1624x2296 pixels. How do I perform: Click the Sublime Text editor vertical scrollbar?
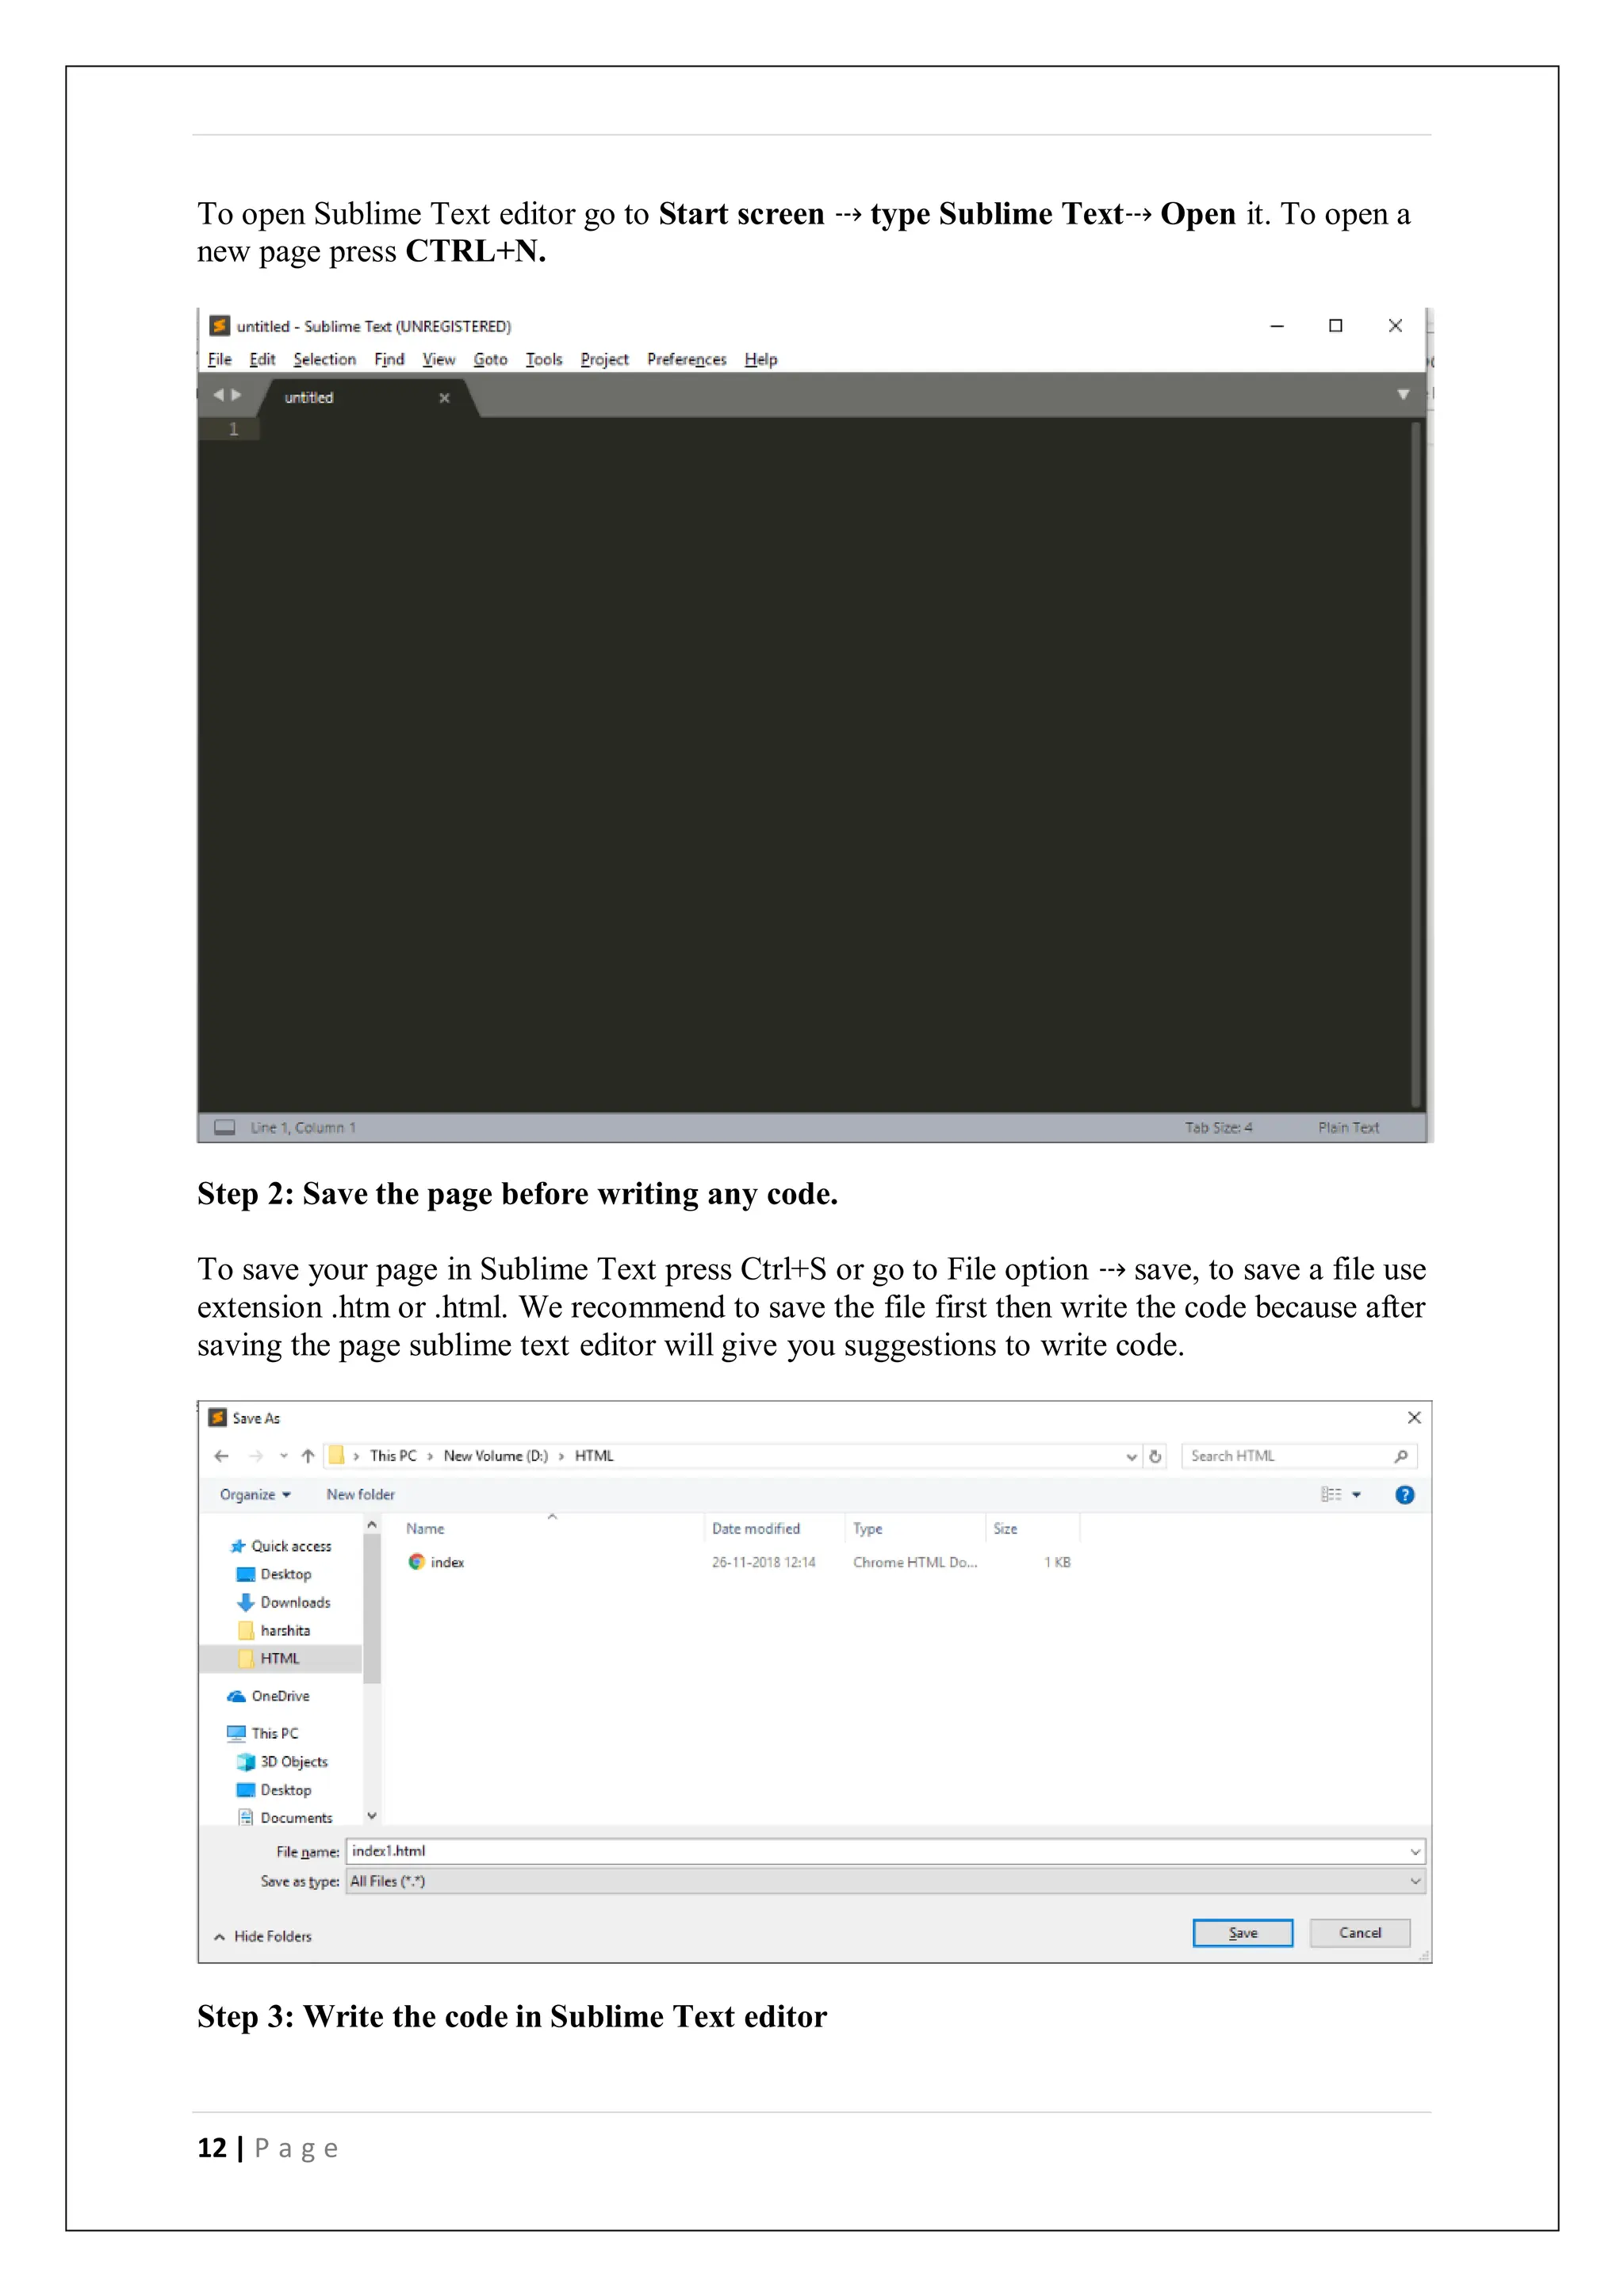pos(1416,765)
